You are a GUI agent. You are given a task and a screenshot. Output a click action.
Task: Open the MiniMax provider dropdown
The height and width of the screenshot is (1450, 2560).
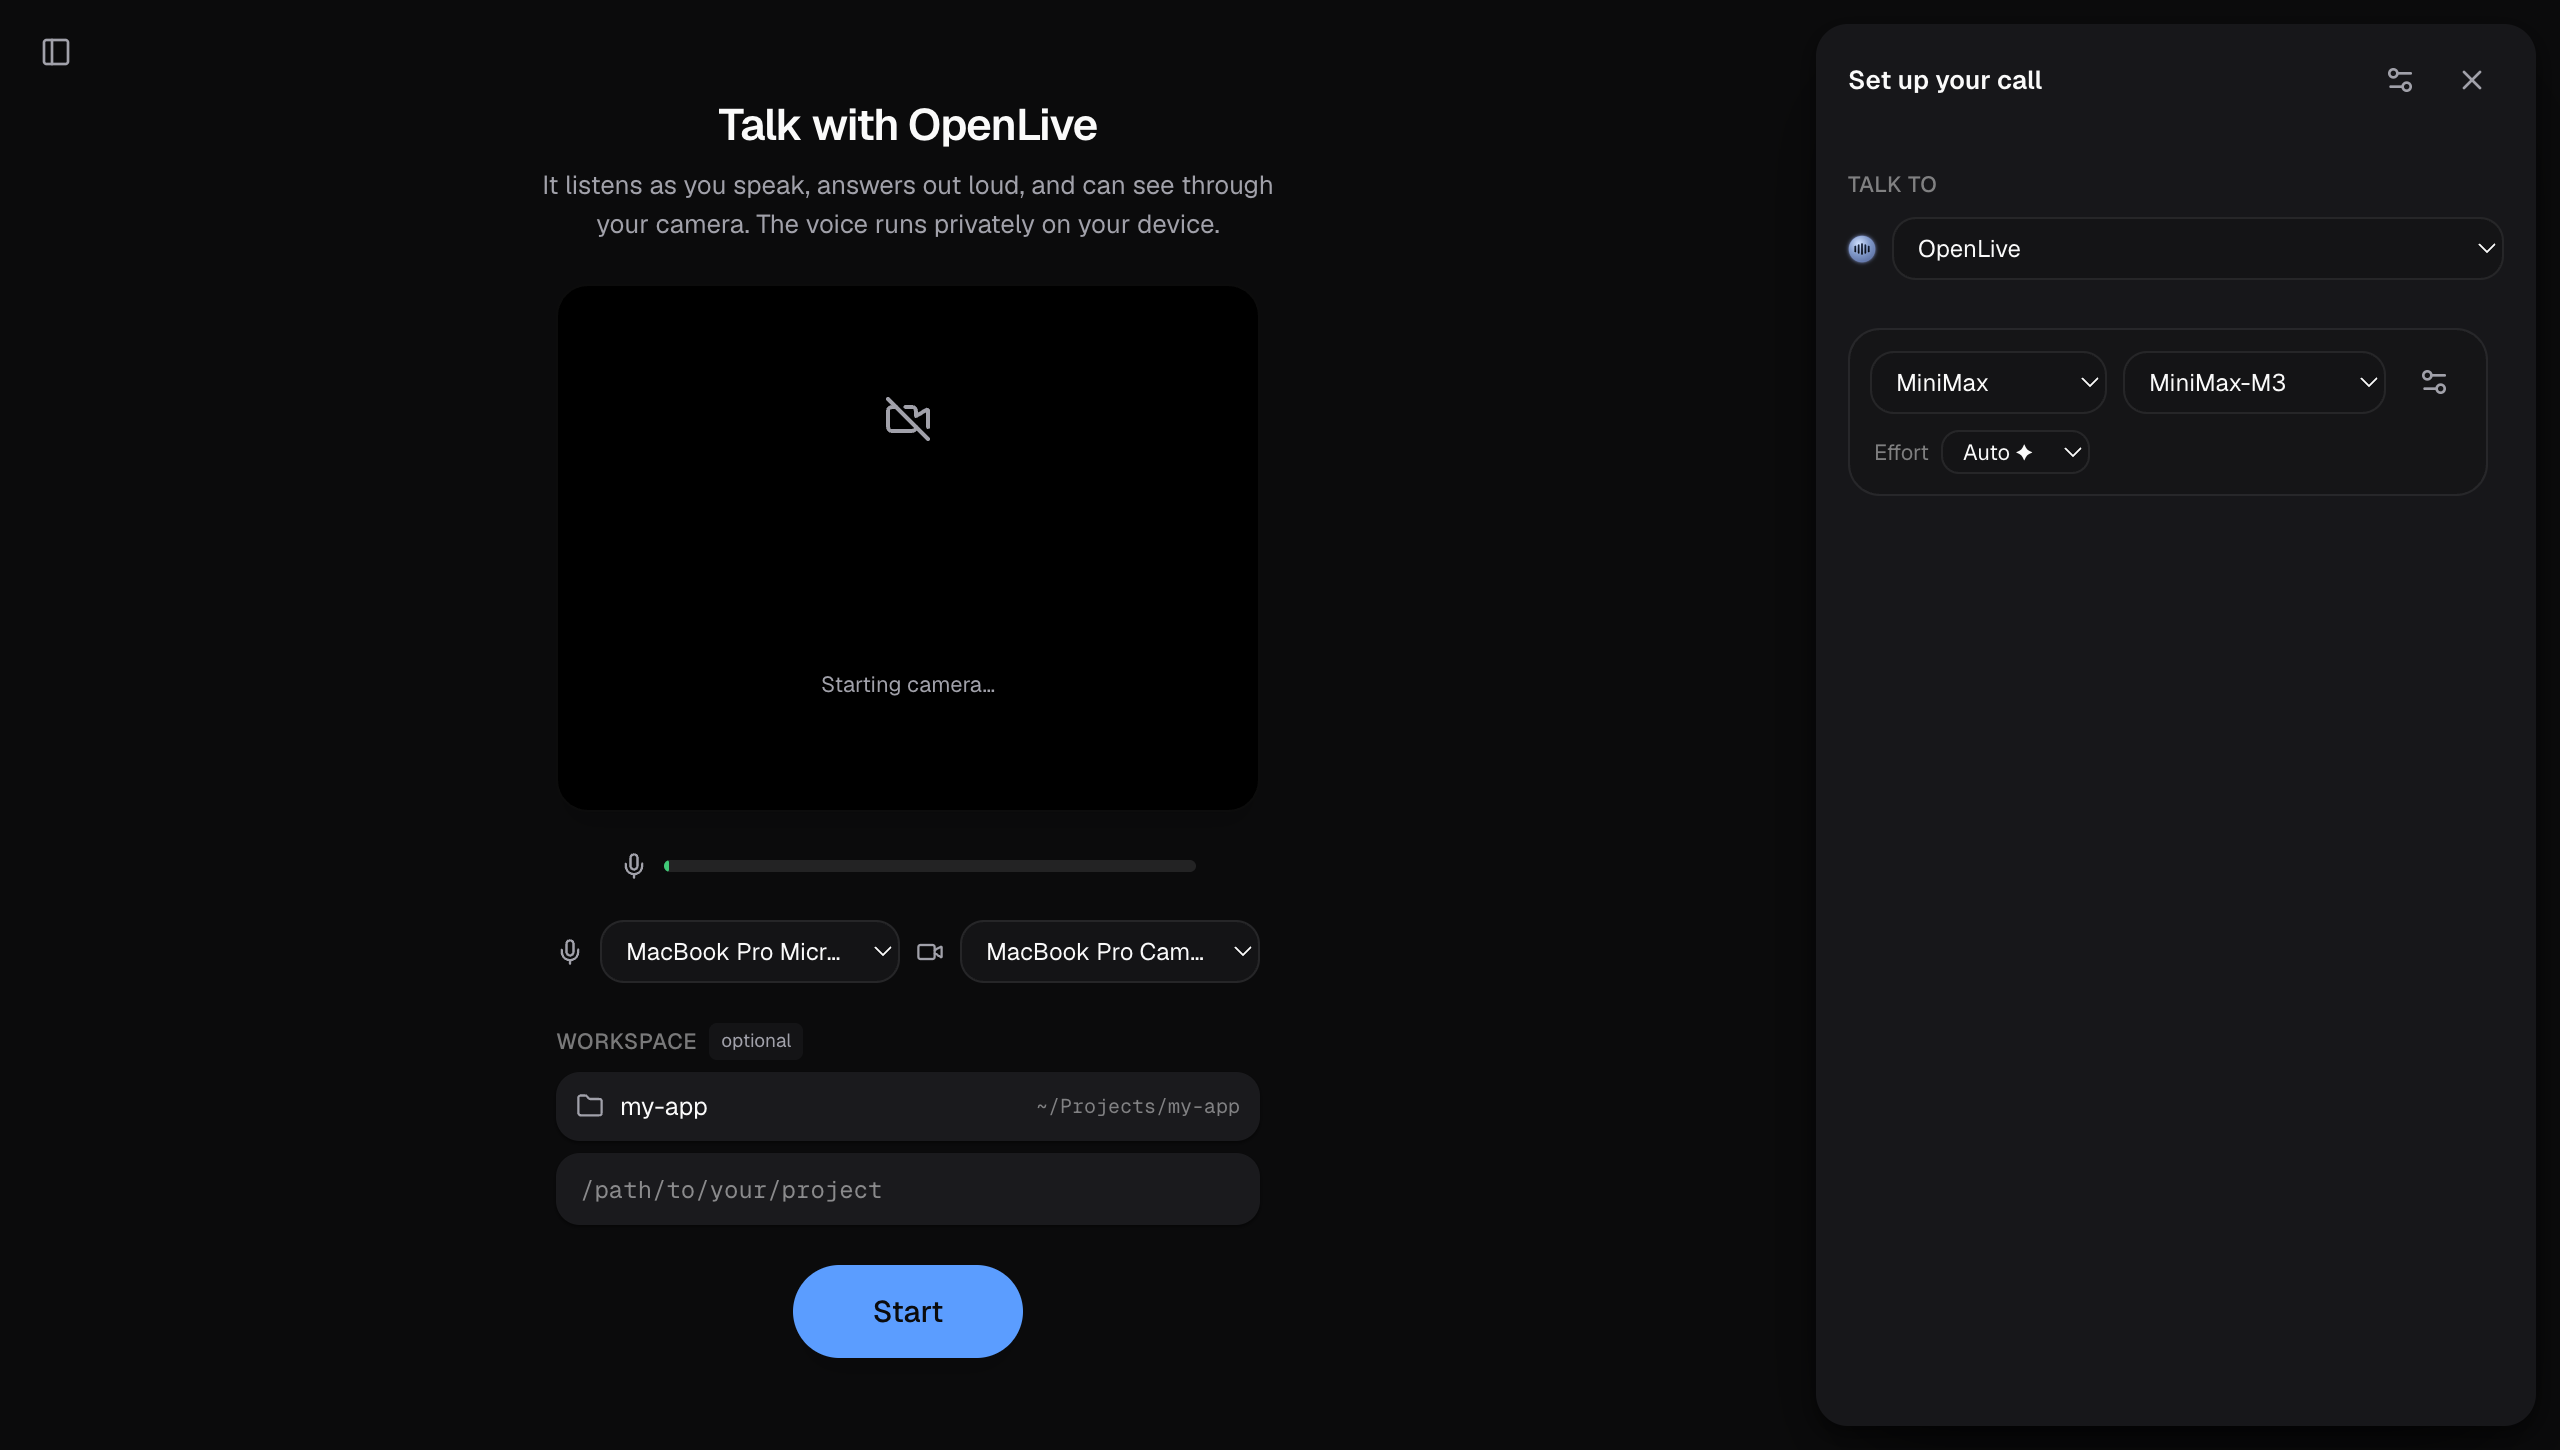pos(1988,382)
